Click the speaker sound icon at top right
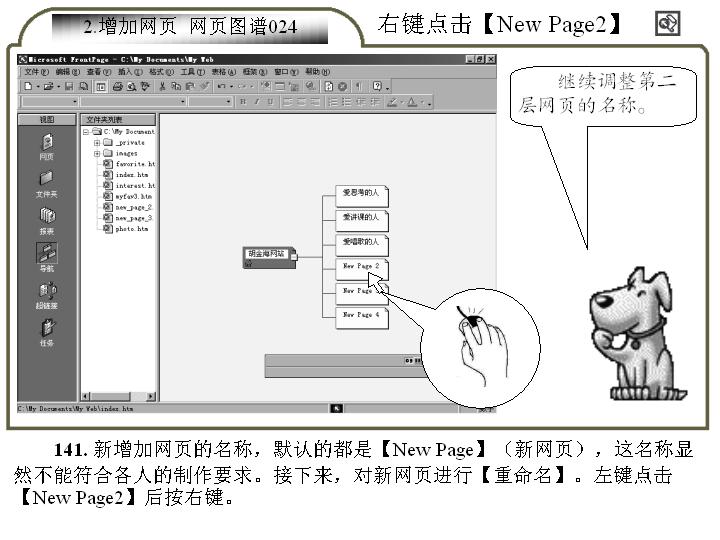The image size is (720, 540). (x=667, y=23)
